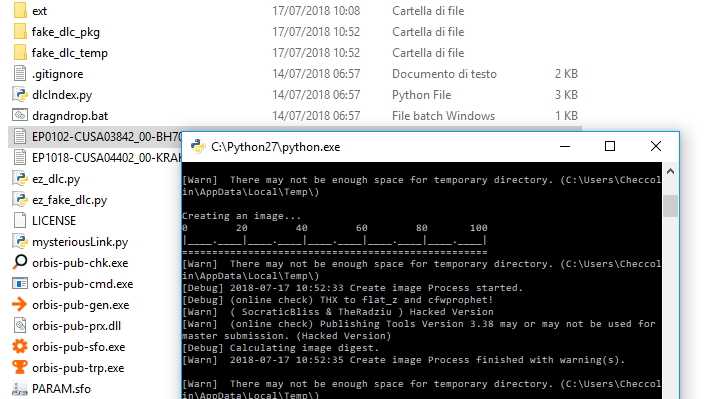Minimize the python.exe console window
Screen dimensions: 710x399
pos(565,146)
